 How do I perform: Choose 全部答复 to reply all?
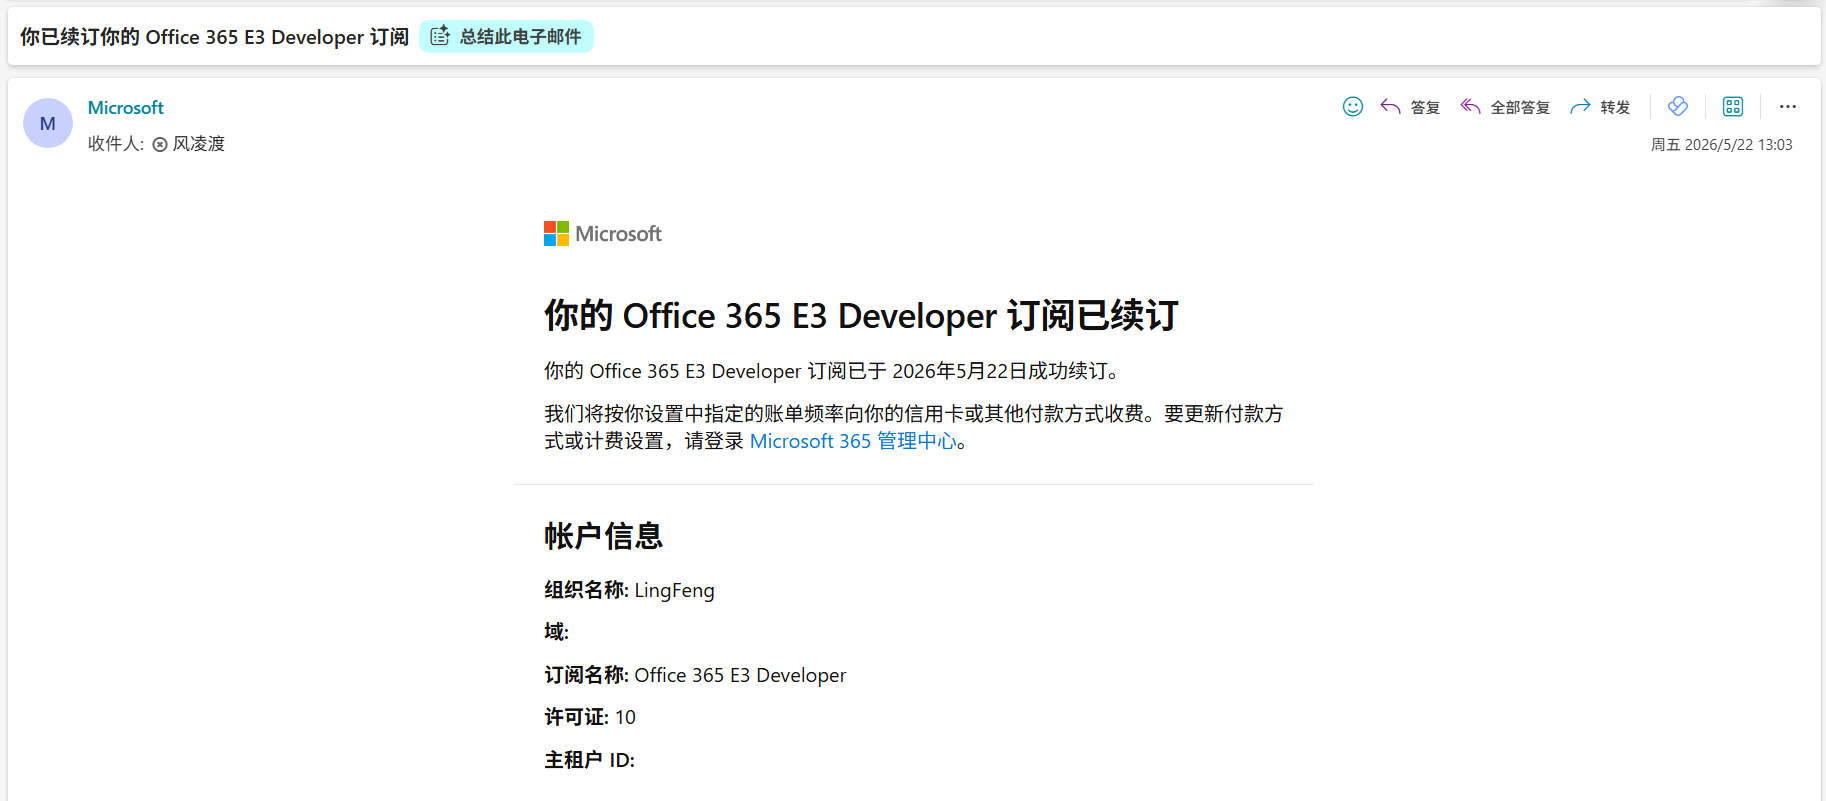(x=1505, y=107)
